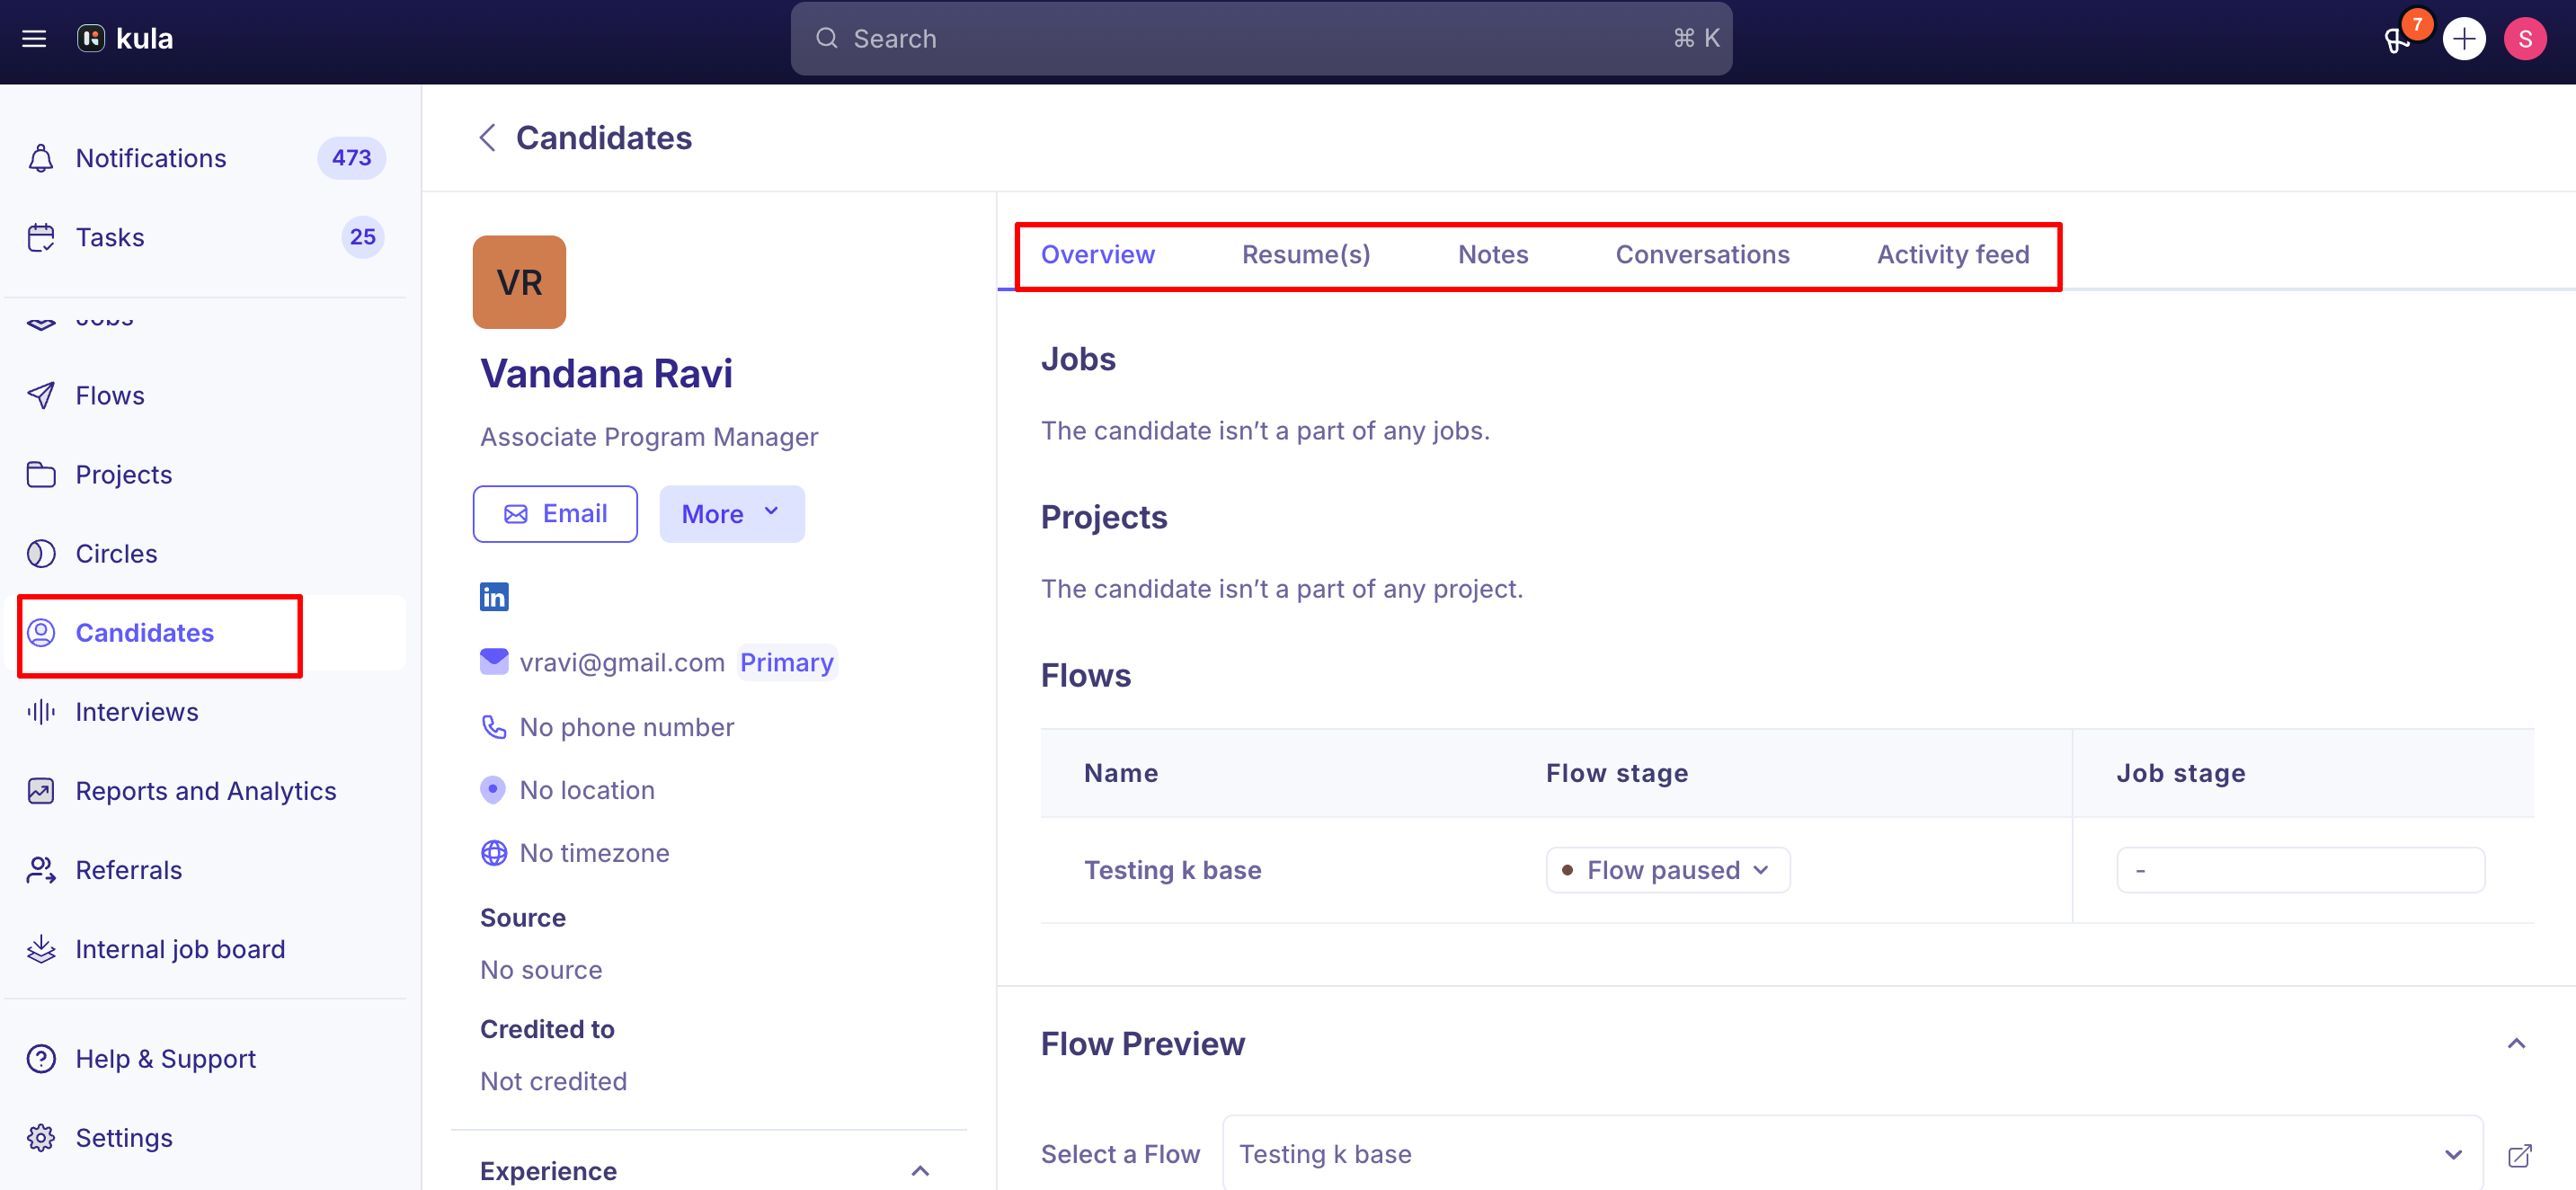Open the S user avatar menu
Viewport: 2576px width, 1190px height.
point(2524,39)
